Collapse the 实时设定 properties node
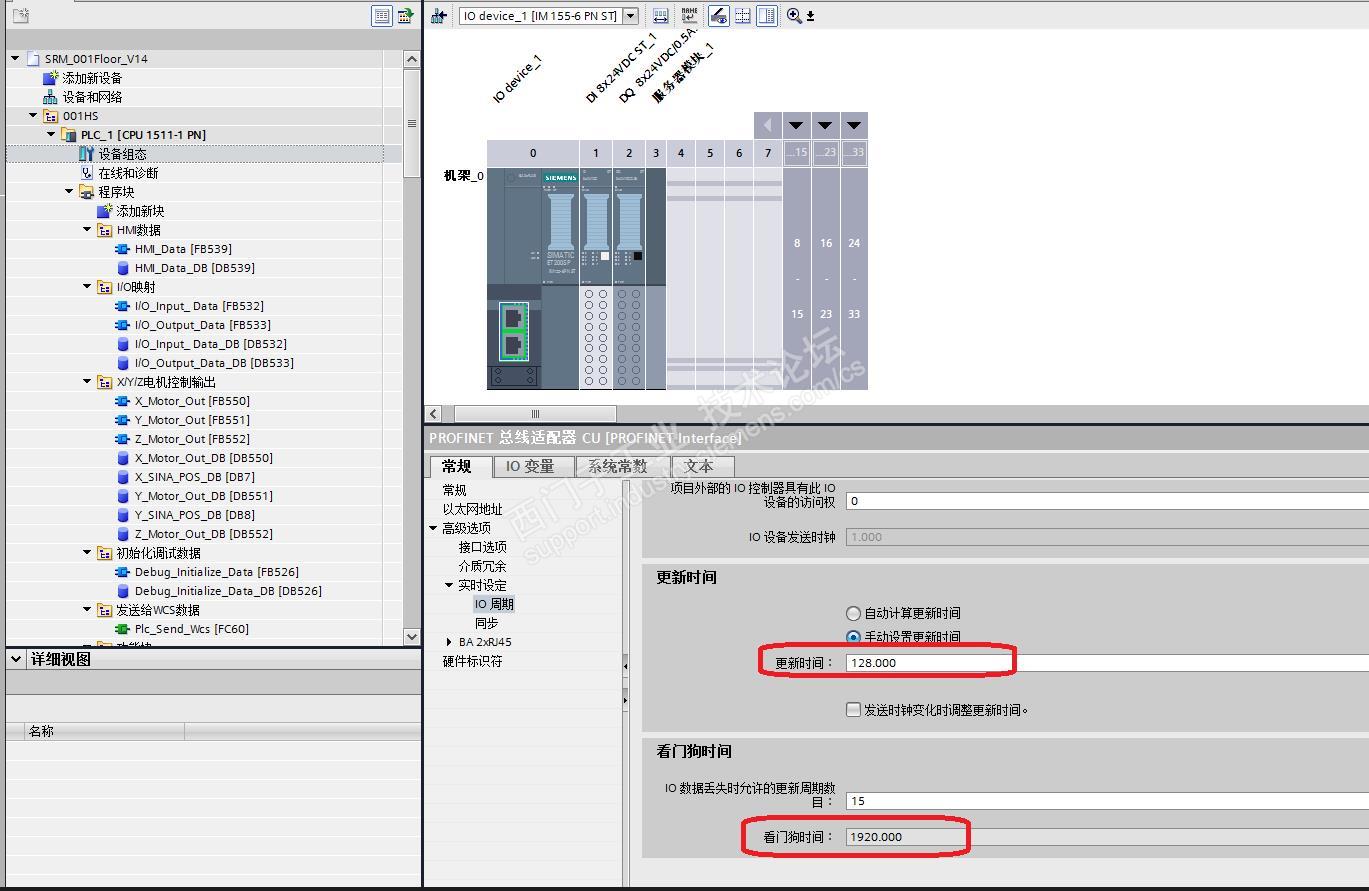Viewport: 1369px width, 891px height. point(449,585)
